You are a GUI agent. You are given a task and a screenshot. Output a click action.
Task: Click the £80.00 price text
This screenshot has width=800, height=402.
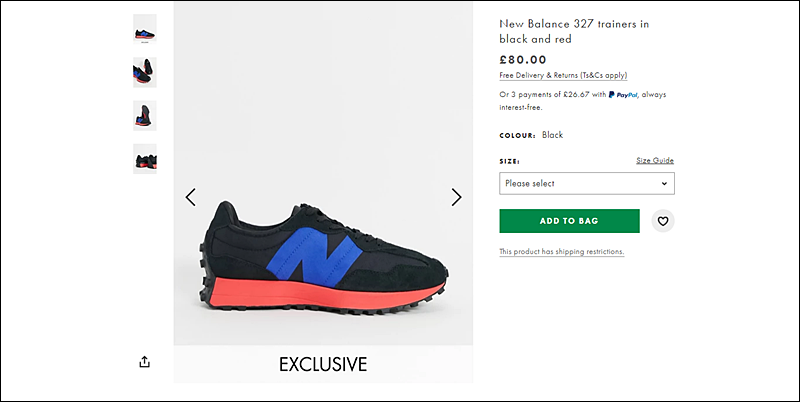(x=523, y=60)
